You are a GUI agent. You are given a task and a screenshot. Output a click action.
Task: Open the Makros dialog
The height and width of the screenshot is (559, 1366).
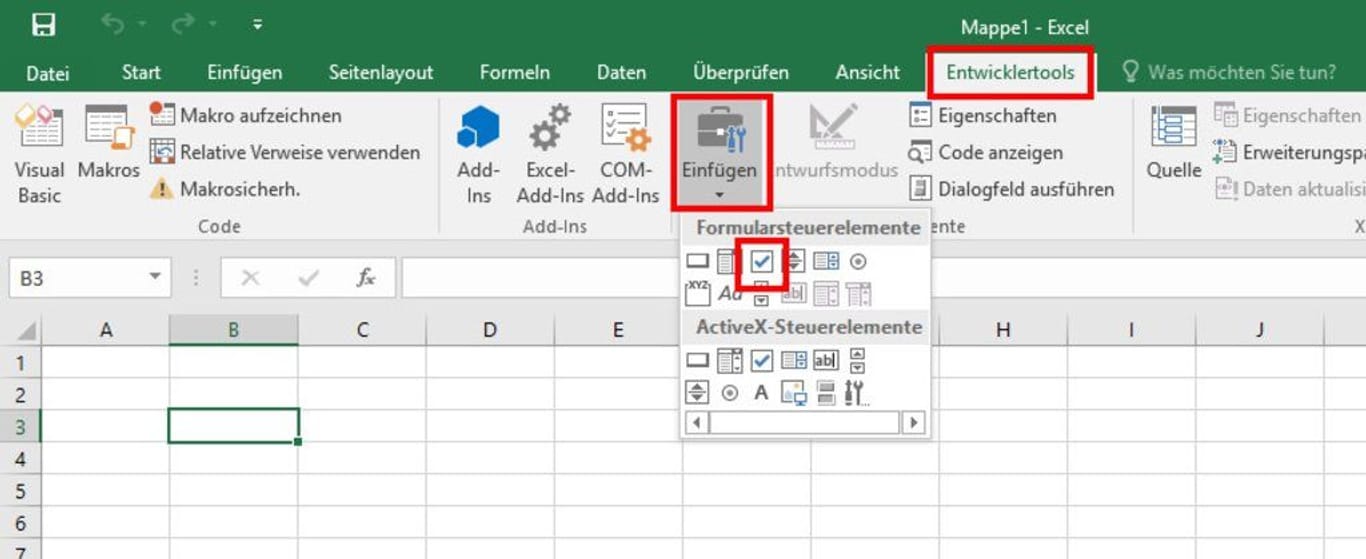point(109,143)
